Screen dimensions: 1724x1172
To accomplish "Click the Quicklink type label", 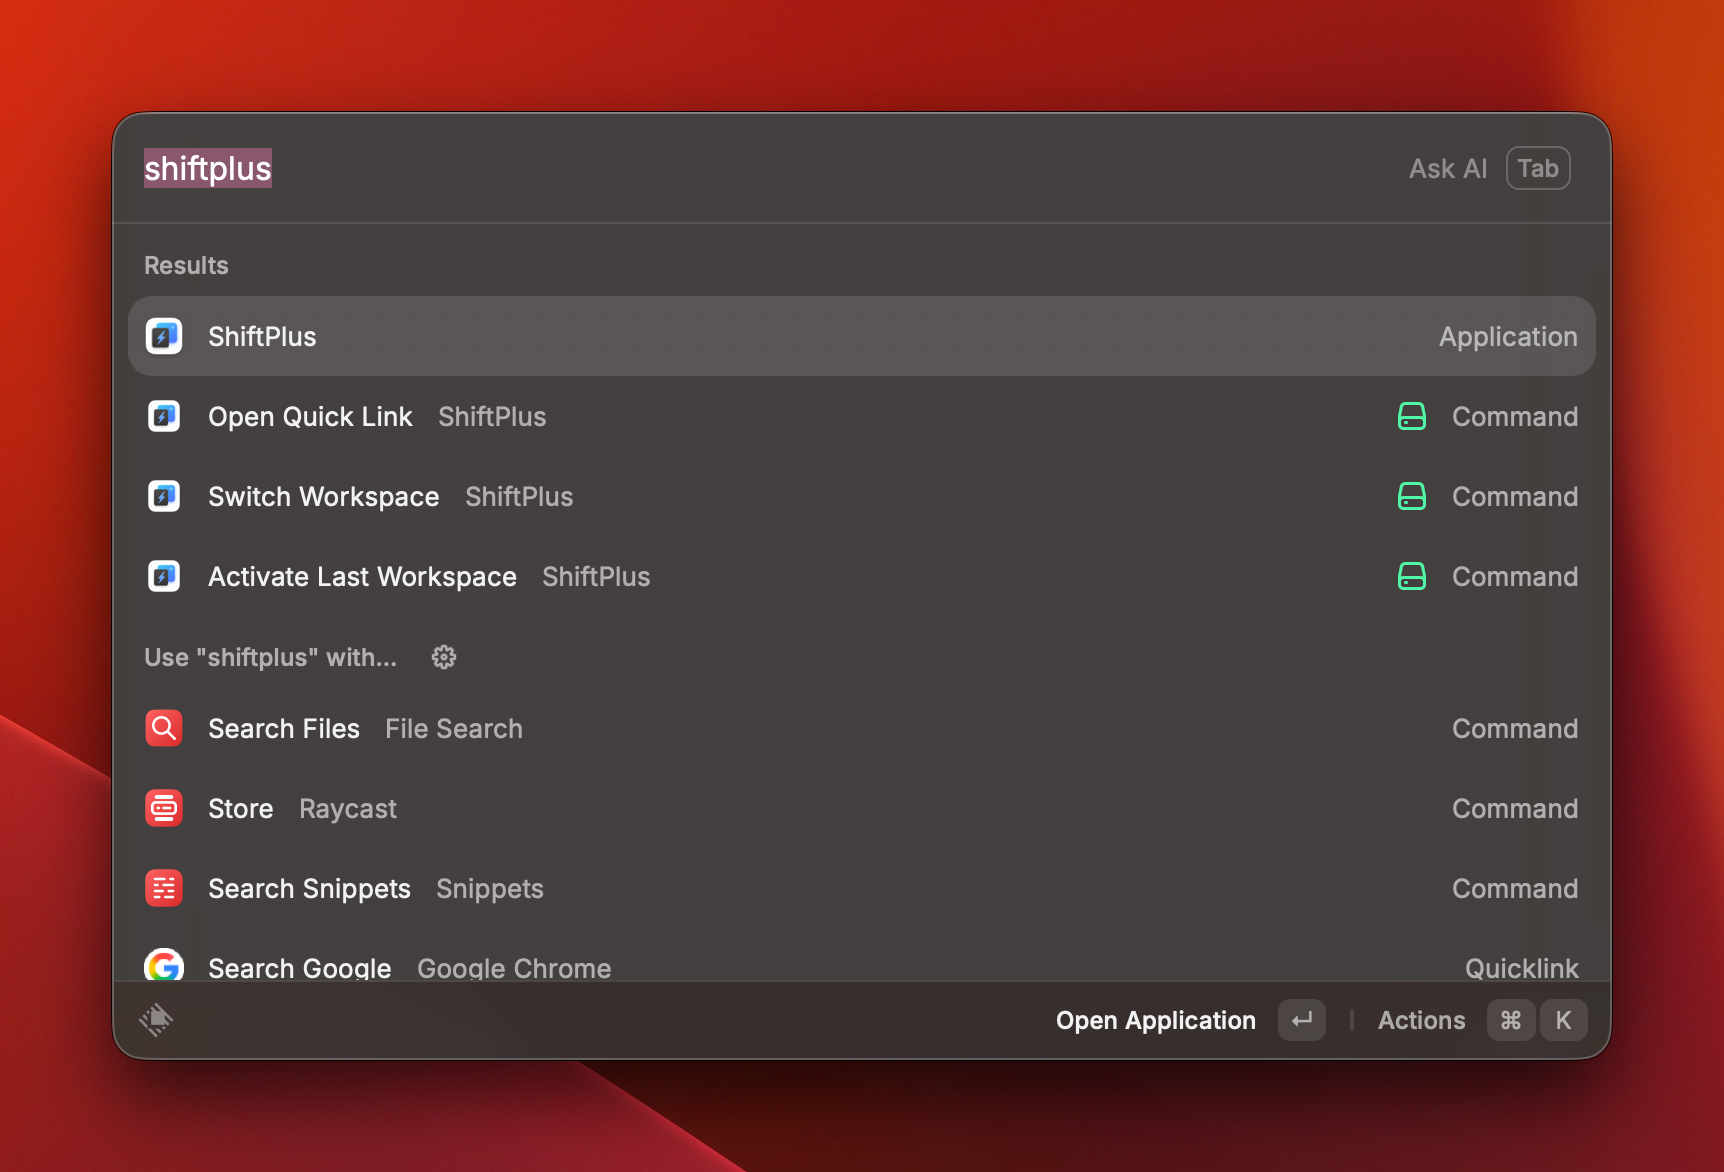I will point(1521,968).
